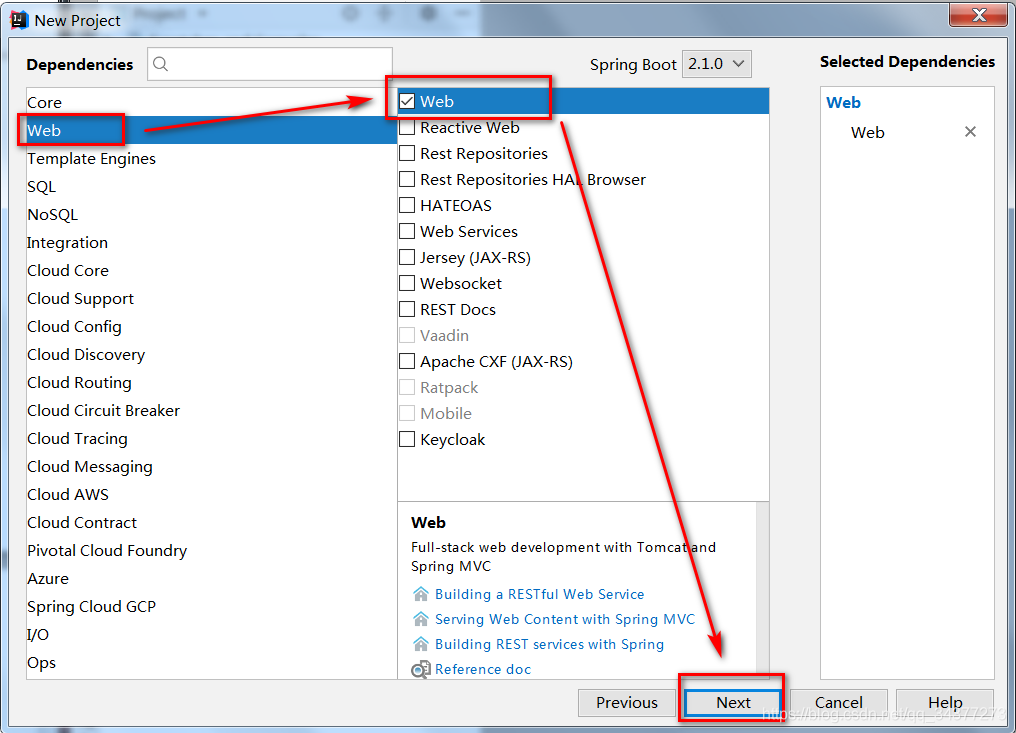Choose the Integration category
Viewport: 1016px width, 733px height.
point(211,242)
